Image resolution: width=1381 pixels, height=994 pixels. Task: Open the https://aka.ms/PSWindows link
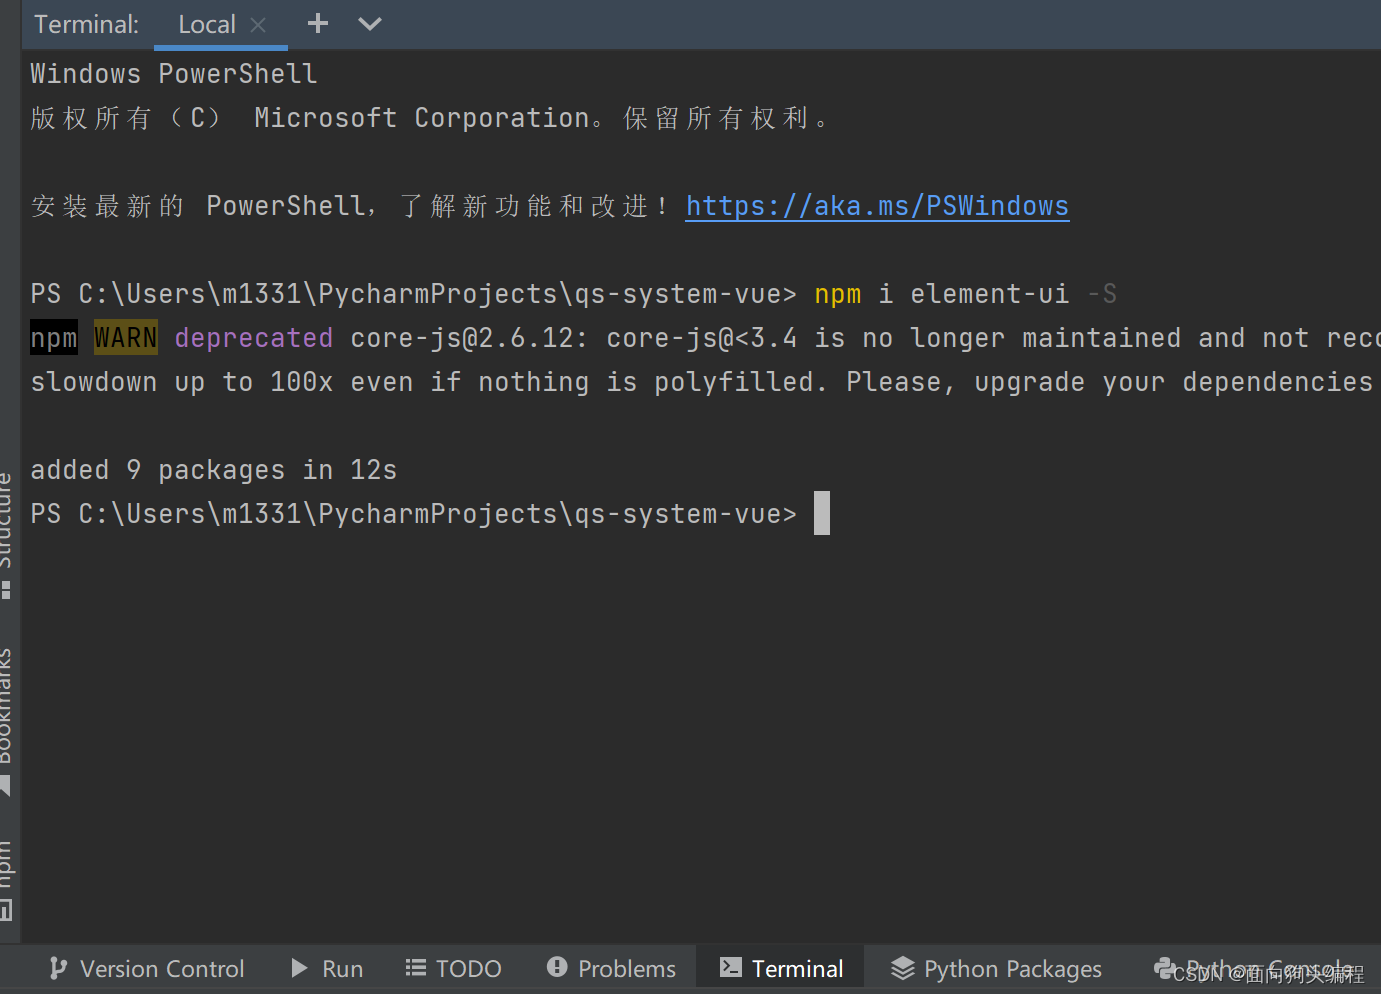(876, 206)
